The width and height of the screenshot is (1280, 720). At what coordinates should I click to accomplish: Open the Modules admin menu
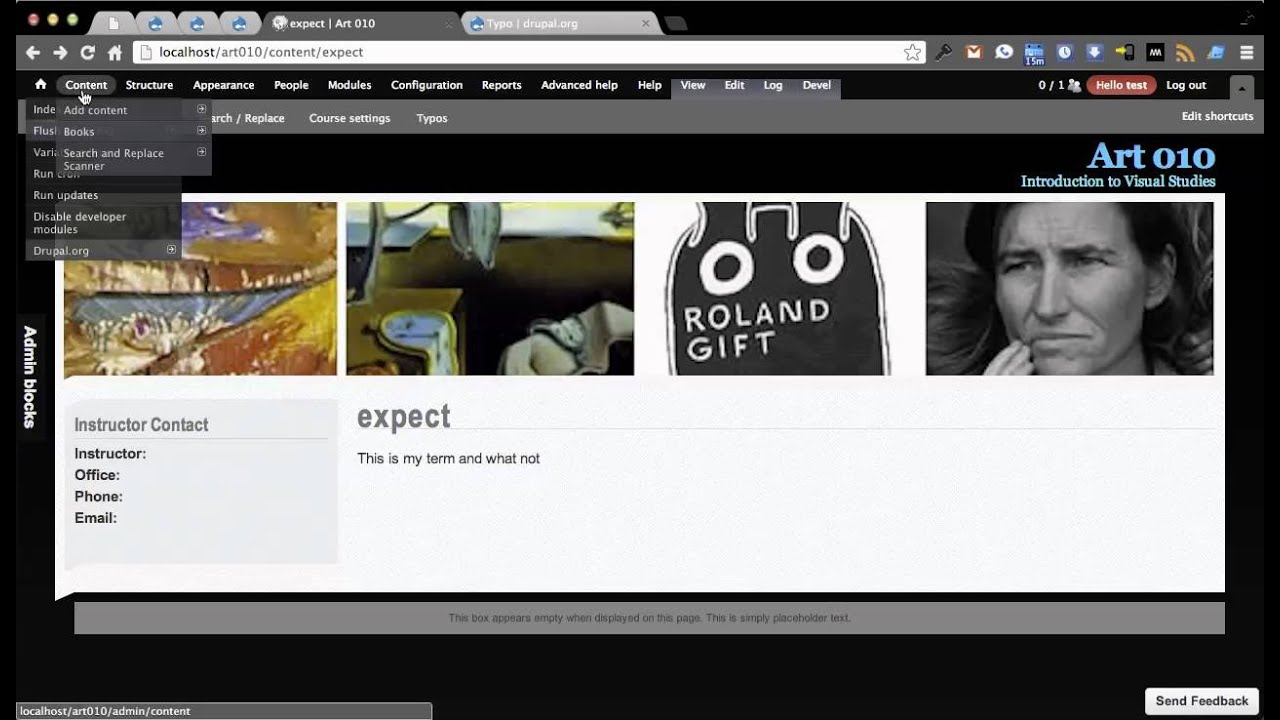coord(349,85)
